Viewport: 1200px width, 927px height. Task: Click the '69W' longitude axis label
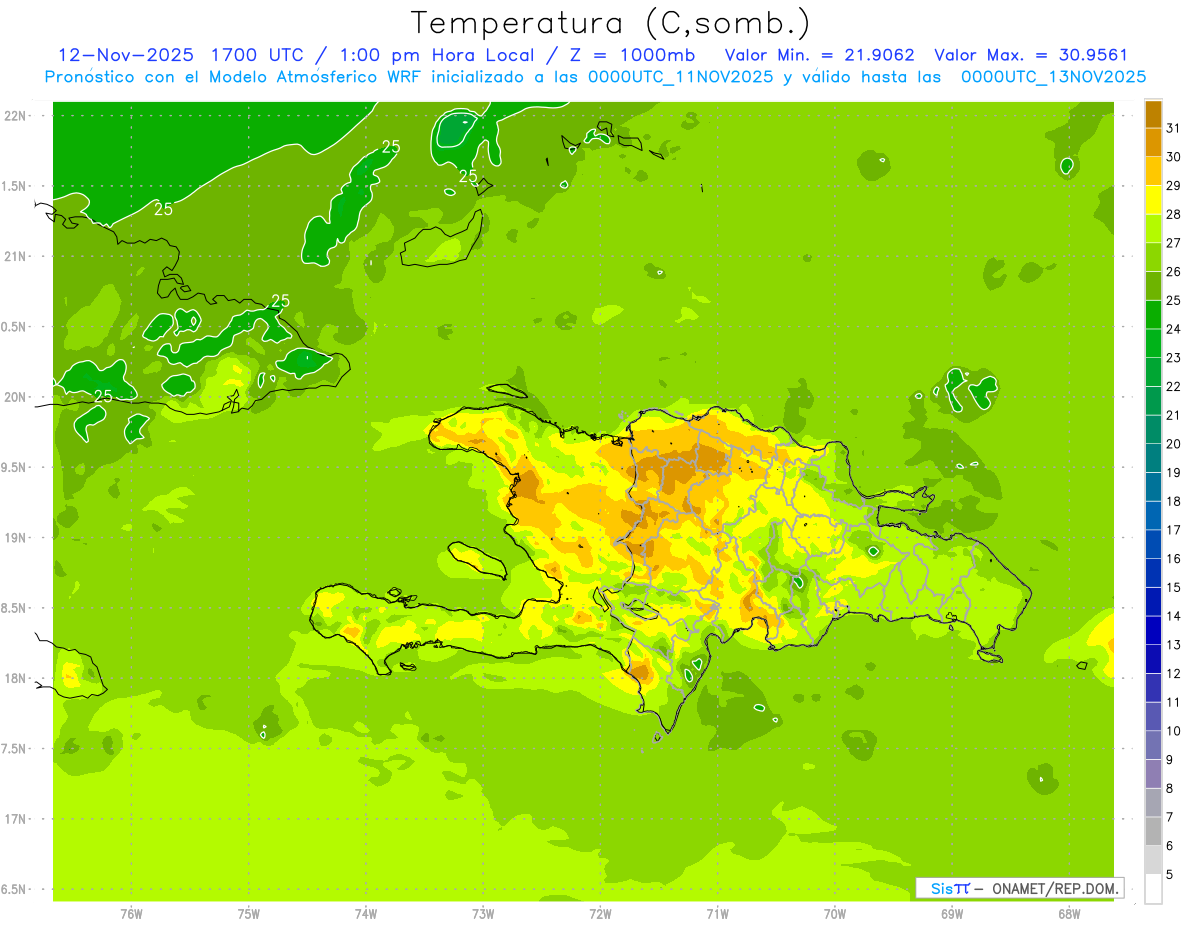(x=952, y=913)
